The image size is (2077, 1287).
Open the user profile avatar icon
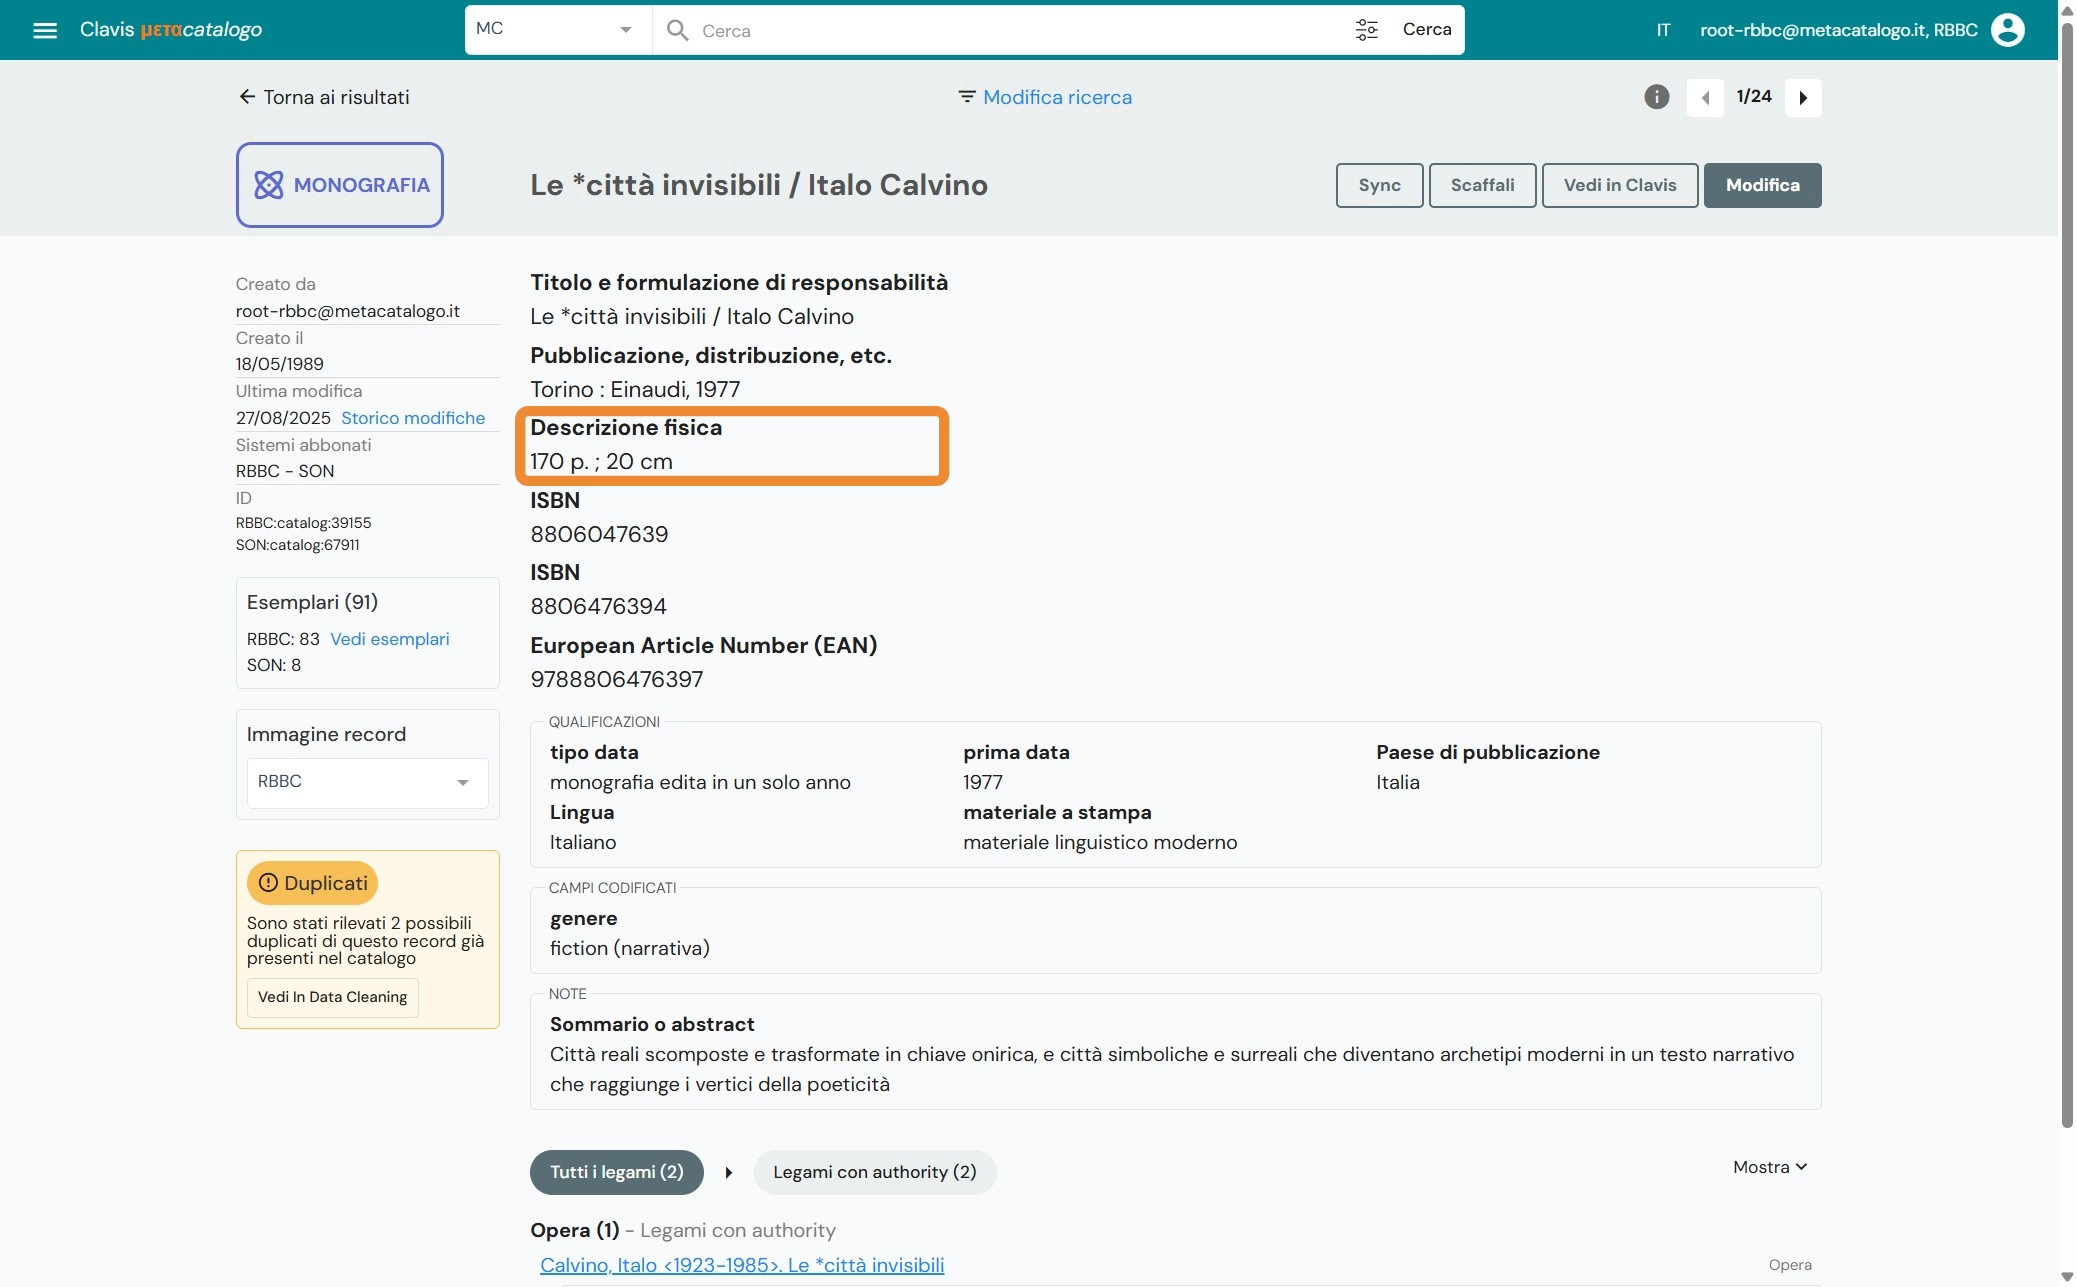coord(2009,30)
